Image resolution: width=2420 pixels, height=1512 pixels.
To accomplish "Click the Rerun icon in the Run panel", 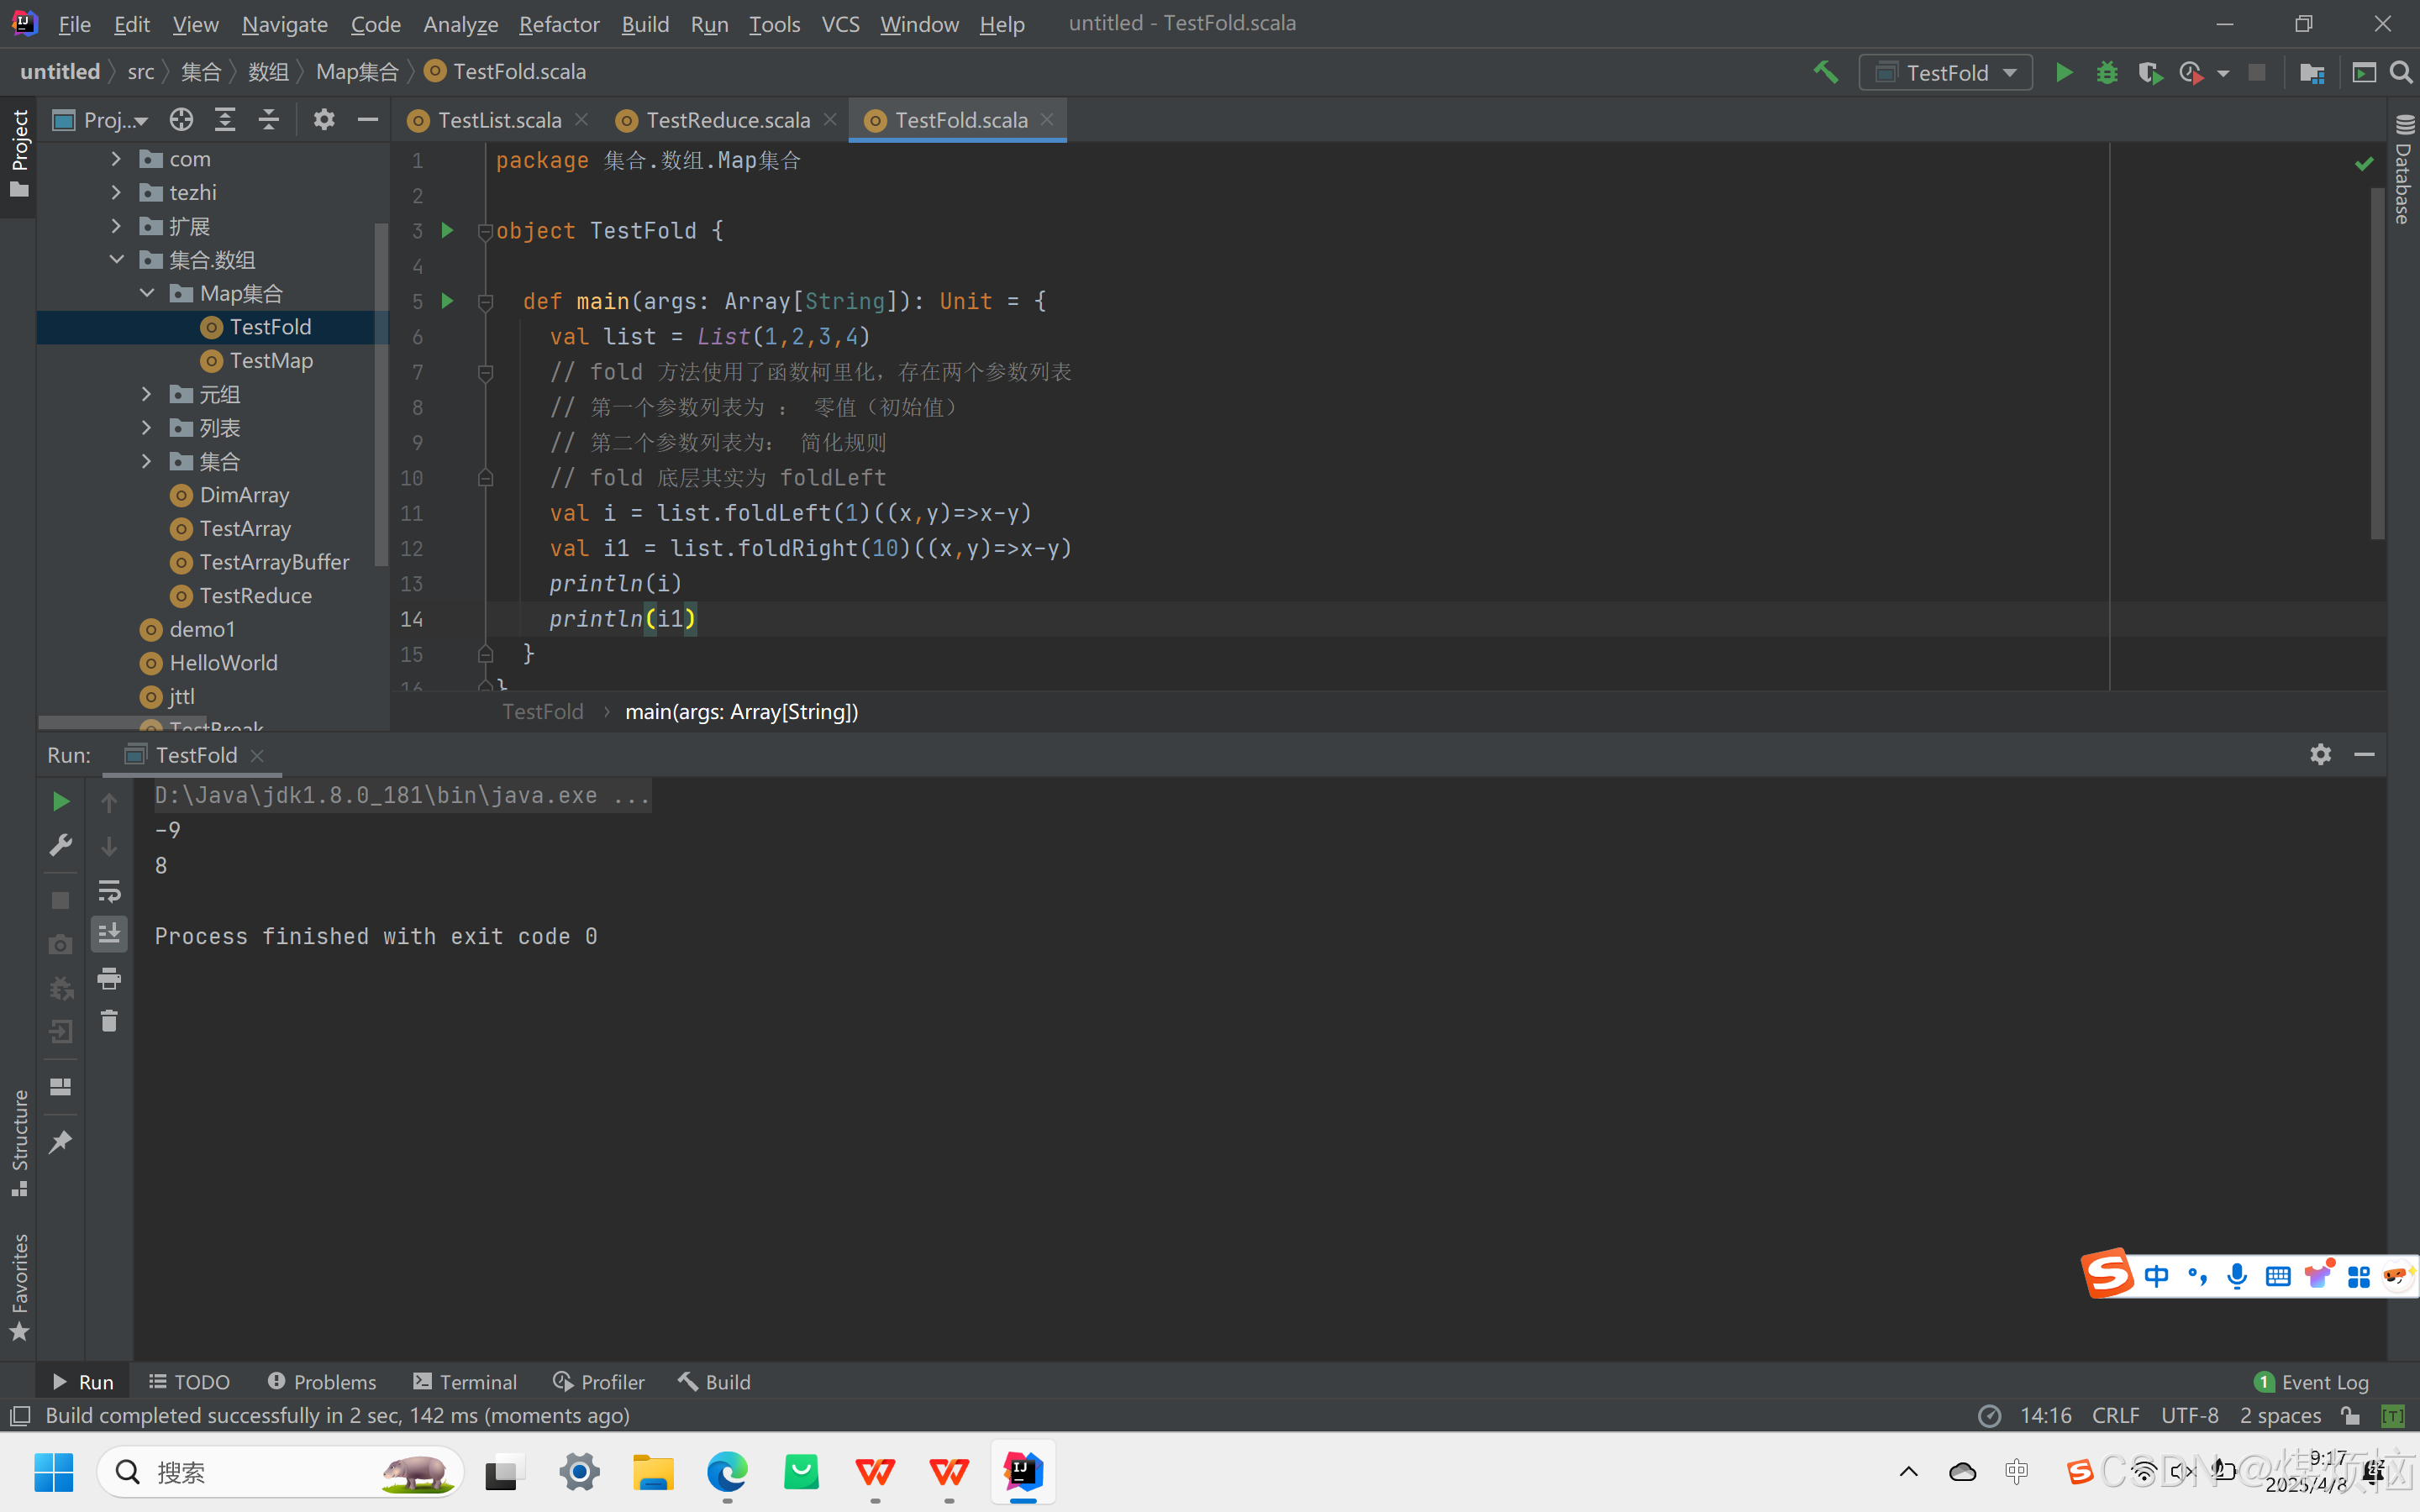I will pos(60,802).
